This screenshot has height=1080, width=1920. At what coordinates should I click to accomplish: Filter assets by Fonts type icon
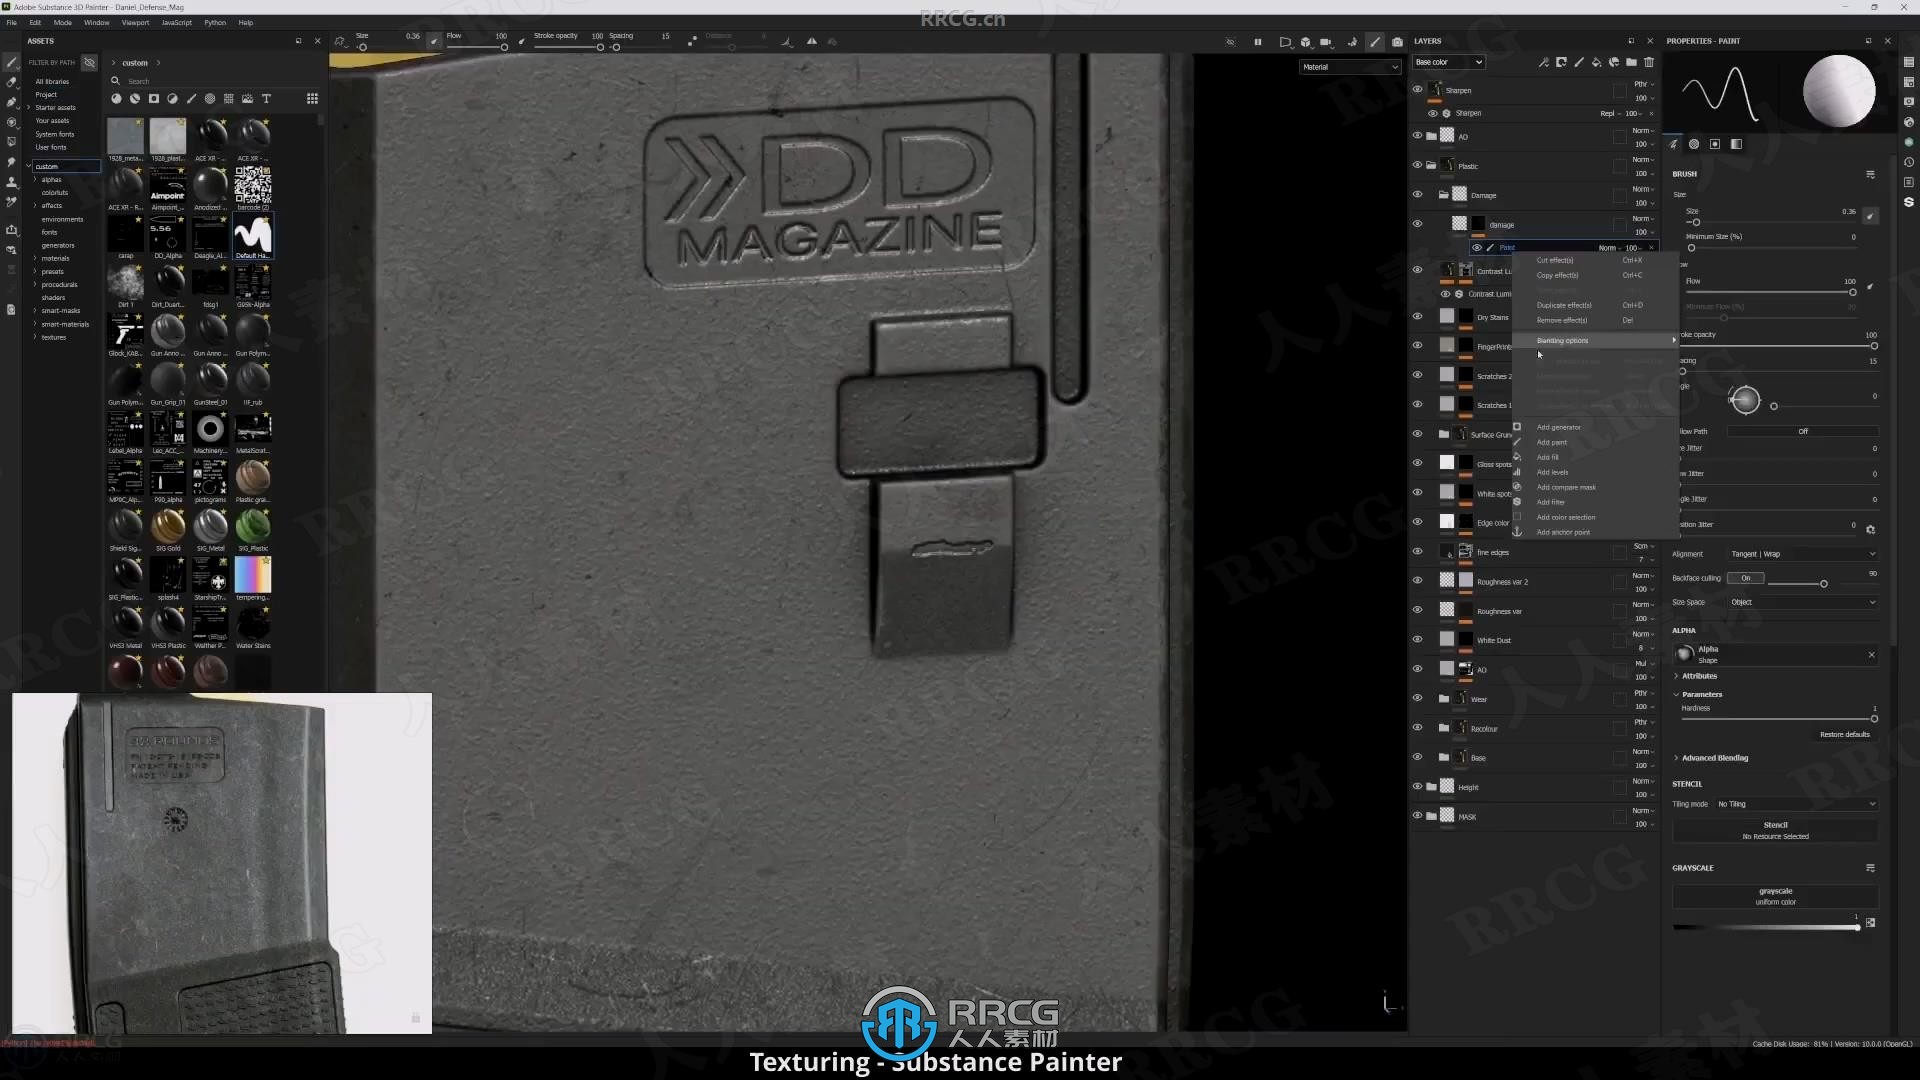(x=266, y=99)
